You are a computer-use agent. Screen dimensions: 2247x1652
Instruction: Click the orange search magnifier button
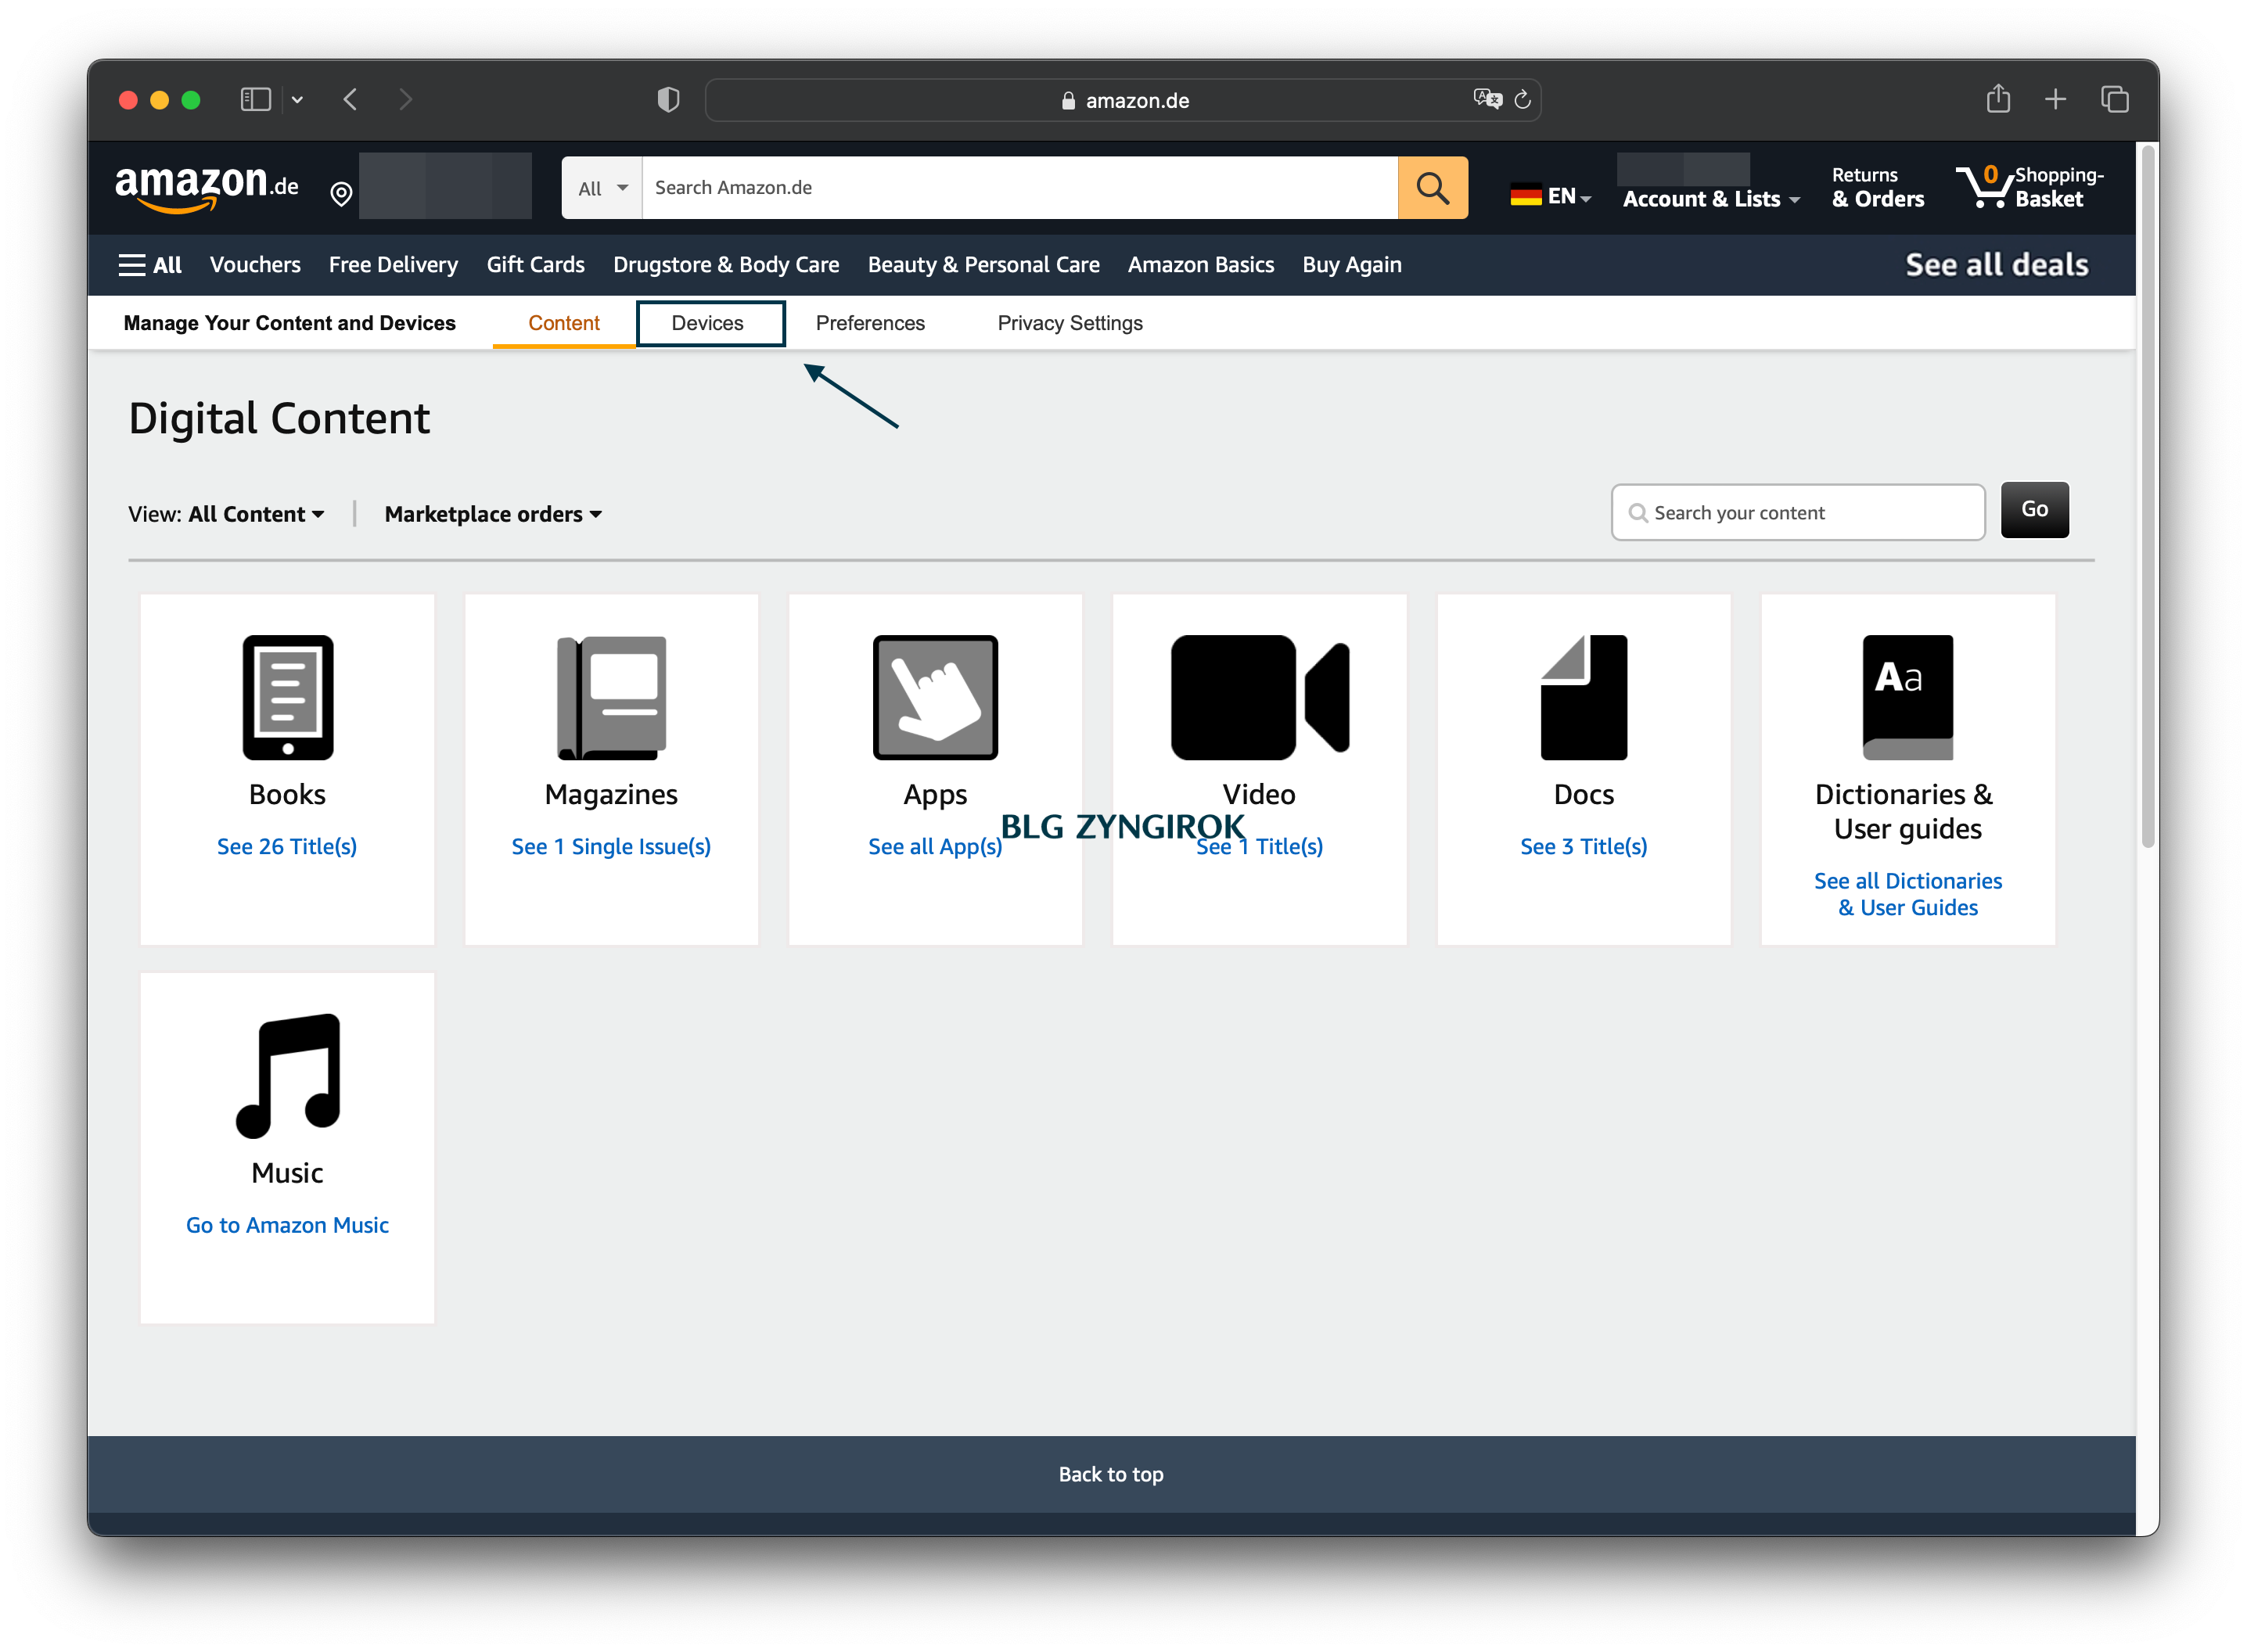(x=1432, y=188)
